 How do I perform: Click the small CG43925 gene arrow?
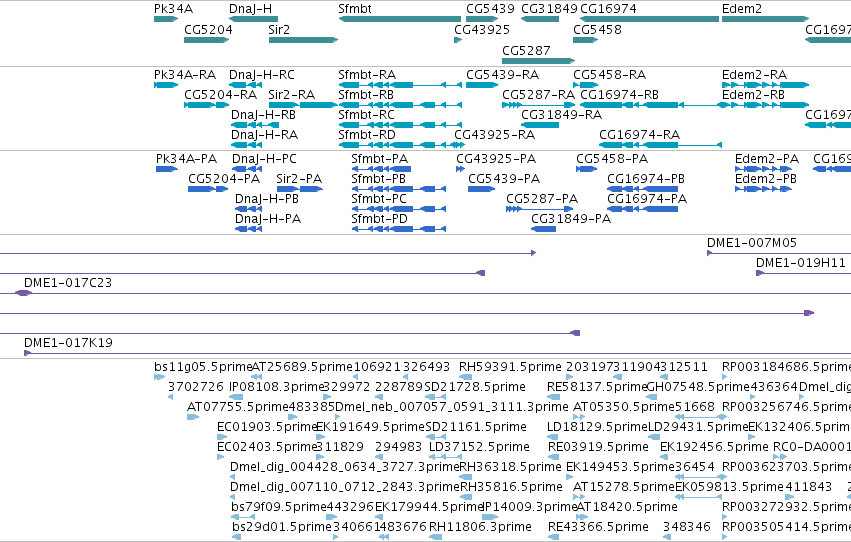point(458,40)
